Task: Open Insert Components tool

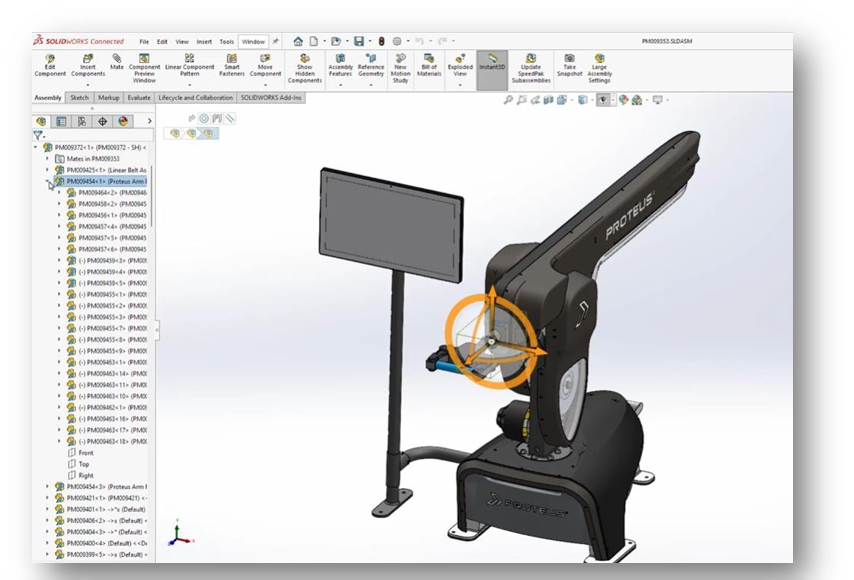Action: (x=88, y=65)
